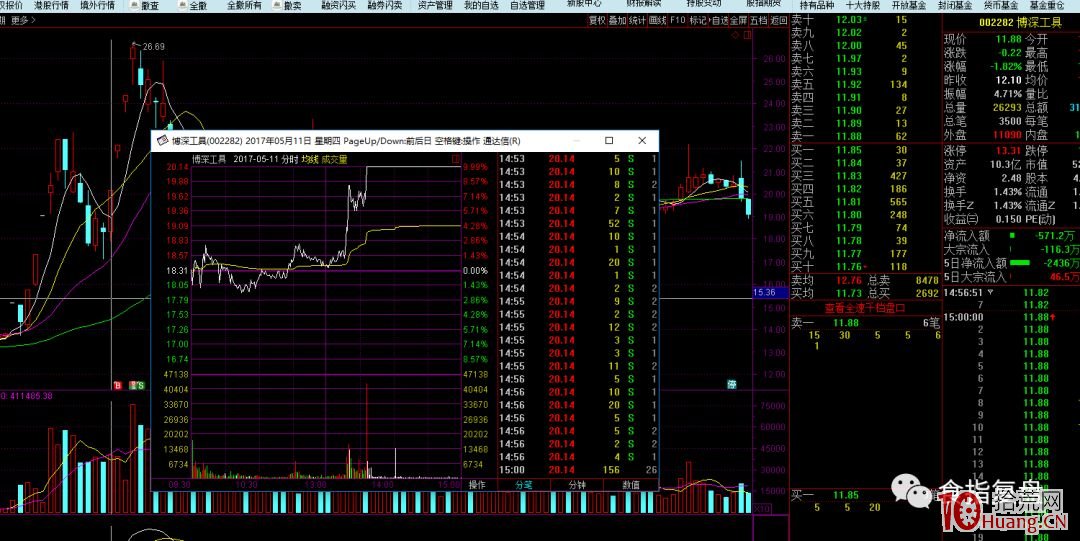Click the 撤卖 toolbar icon
The image size is (1080, 541).
click(276, 6)
